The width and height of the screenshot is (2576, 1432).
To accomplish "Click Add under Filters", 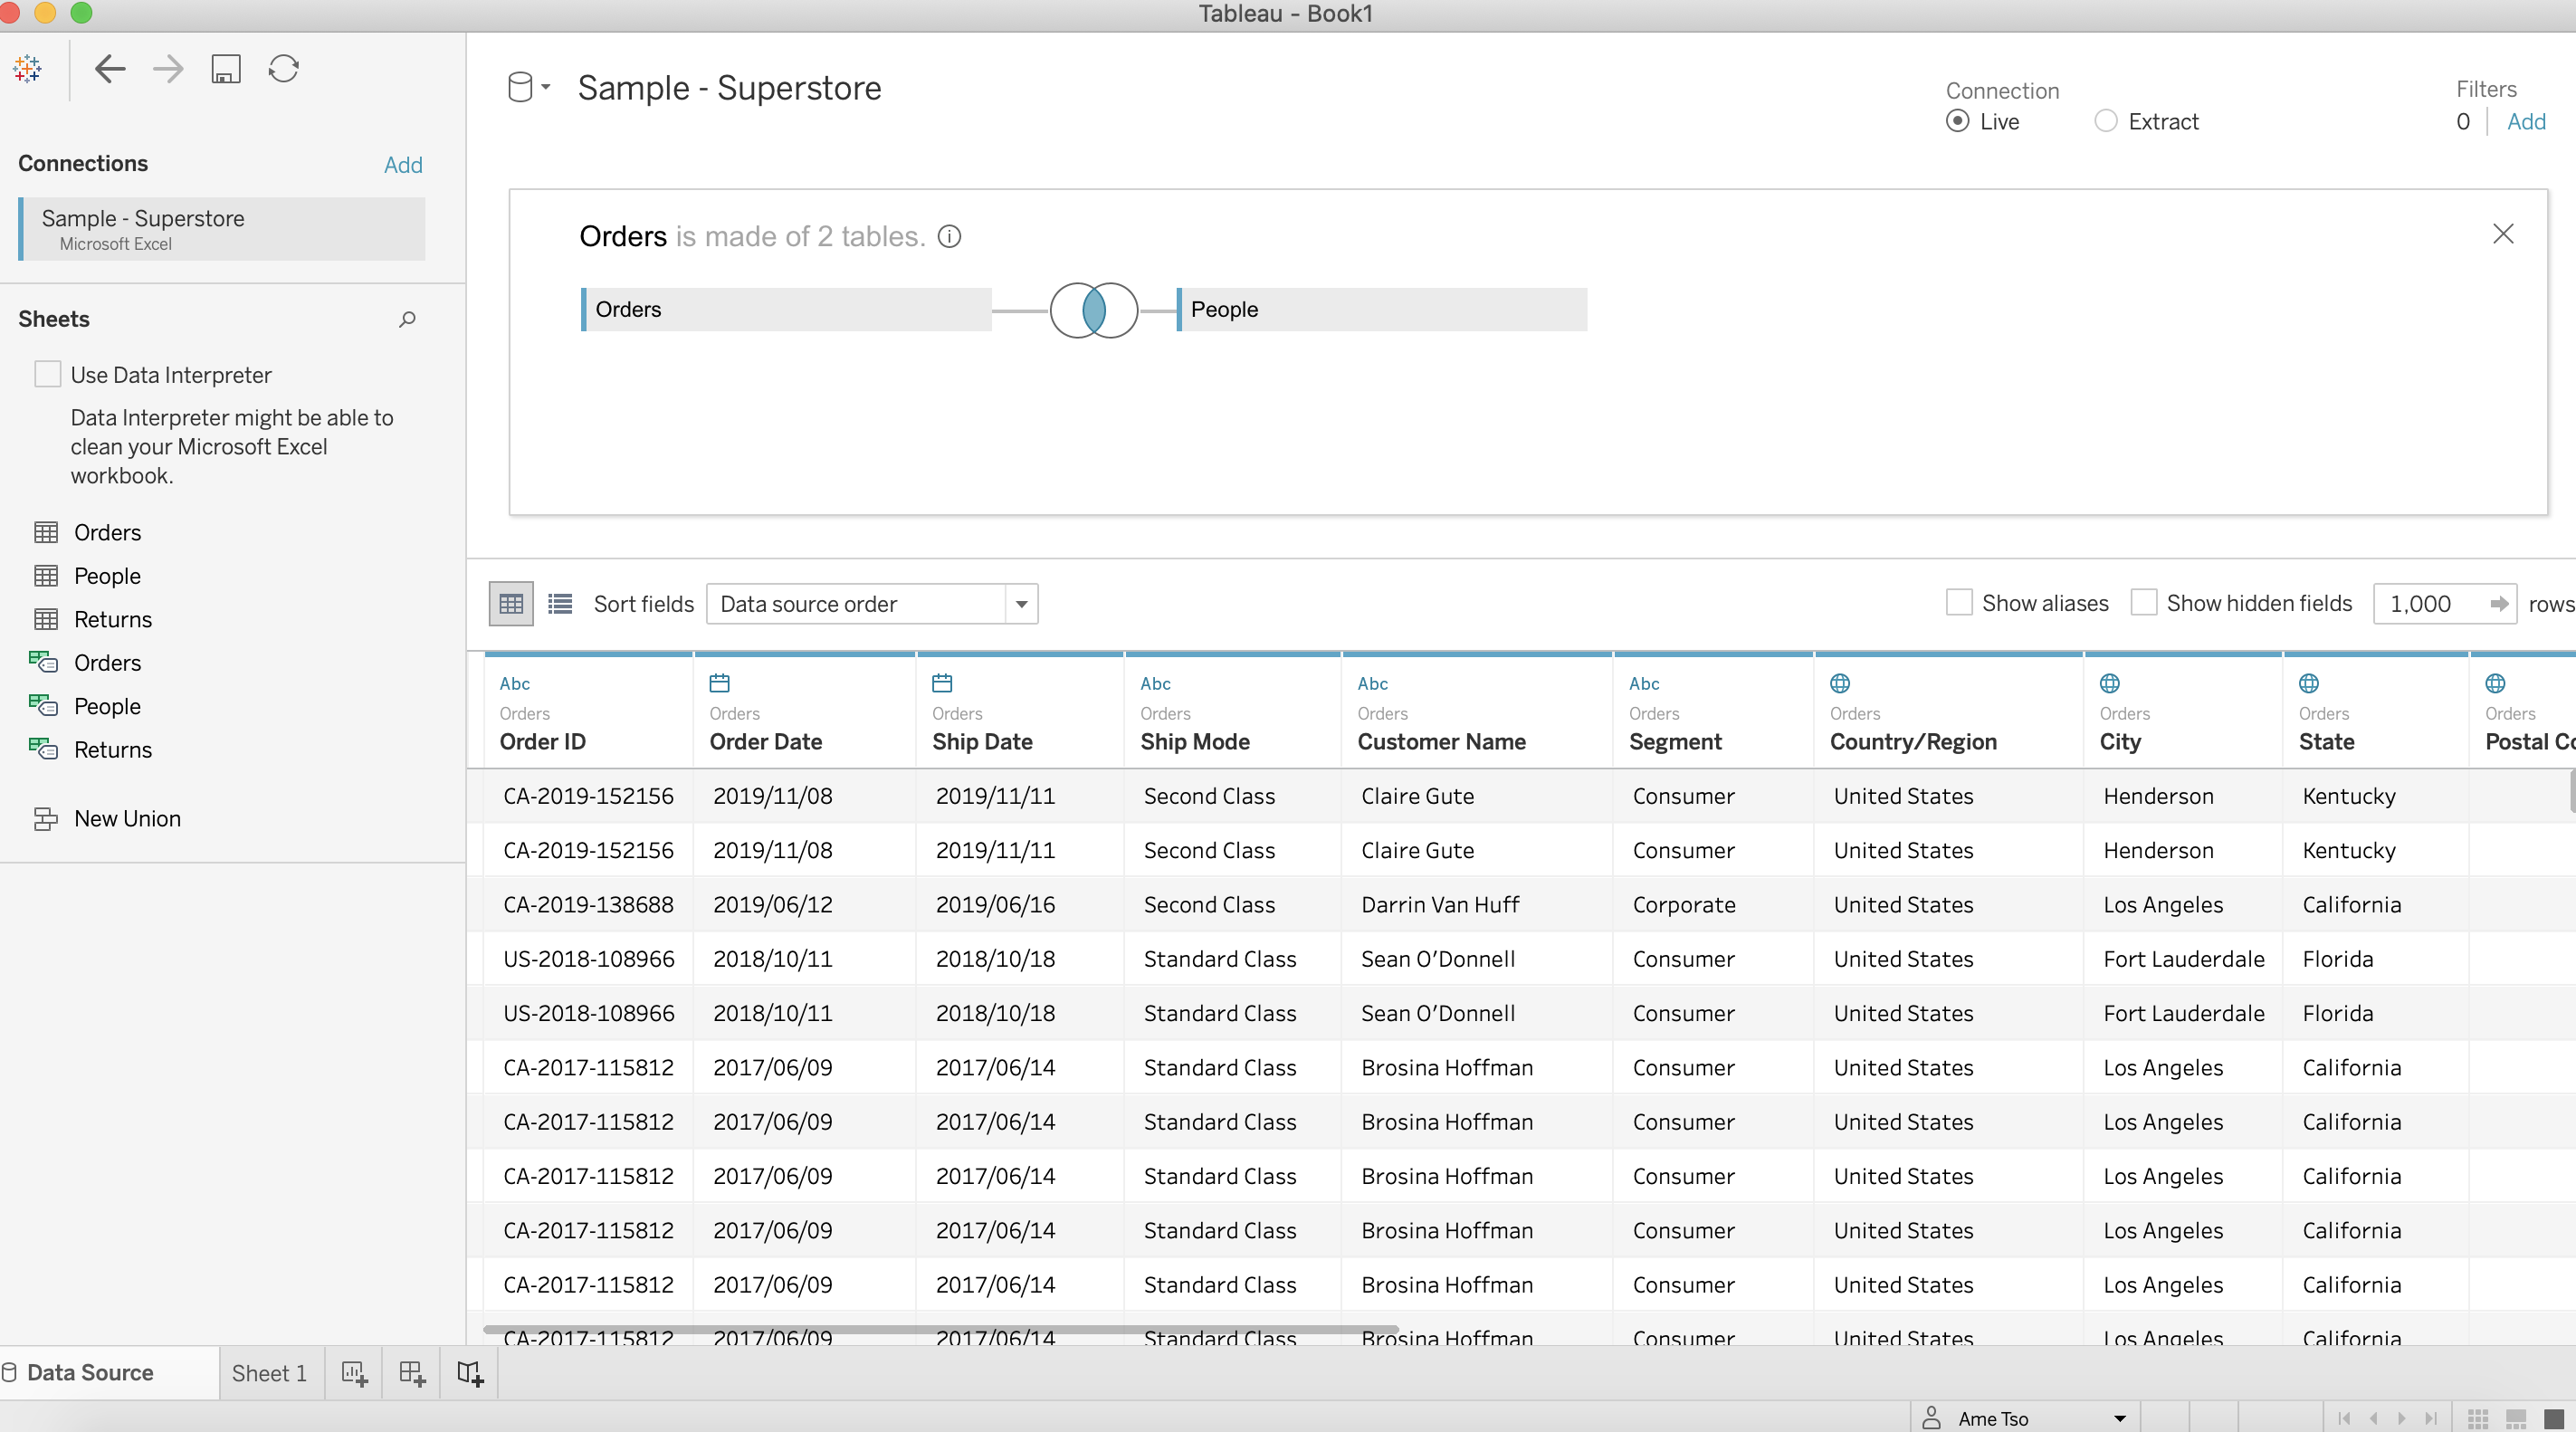I will tap(2526, 122).
